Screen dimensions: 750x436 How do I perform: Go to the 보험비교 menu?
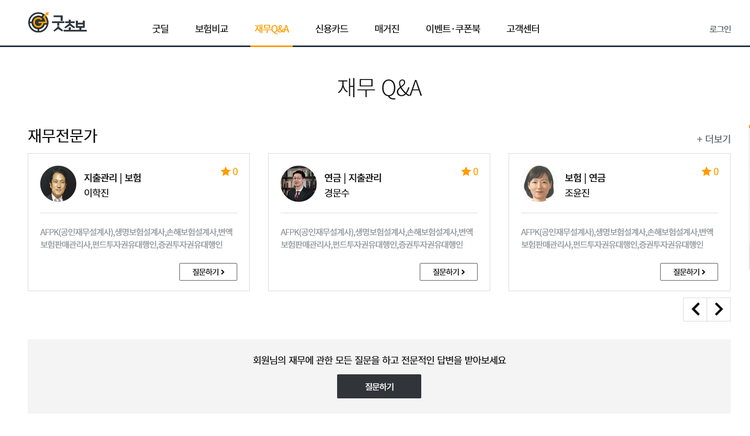211,29
